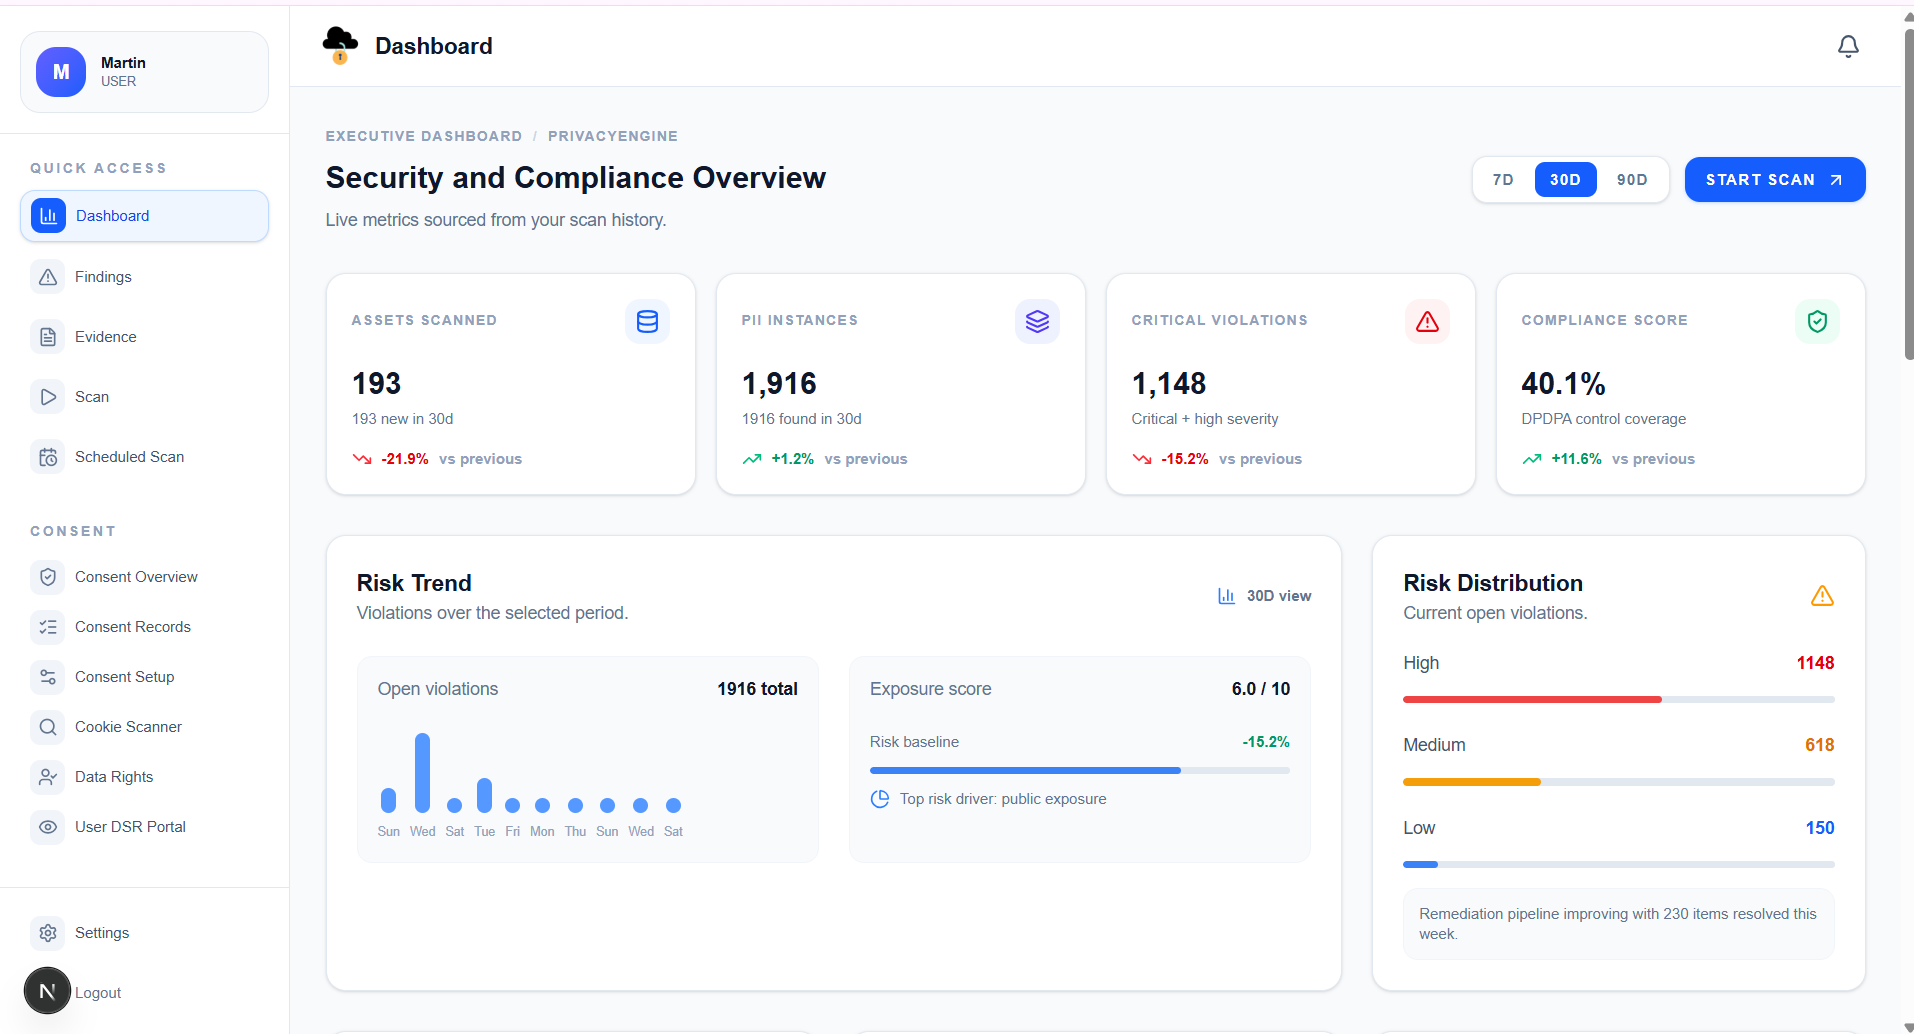
Task: Click the START SCAN button
Action: (1775, 180)
